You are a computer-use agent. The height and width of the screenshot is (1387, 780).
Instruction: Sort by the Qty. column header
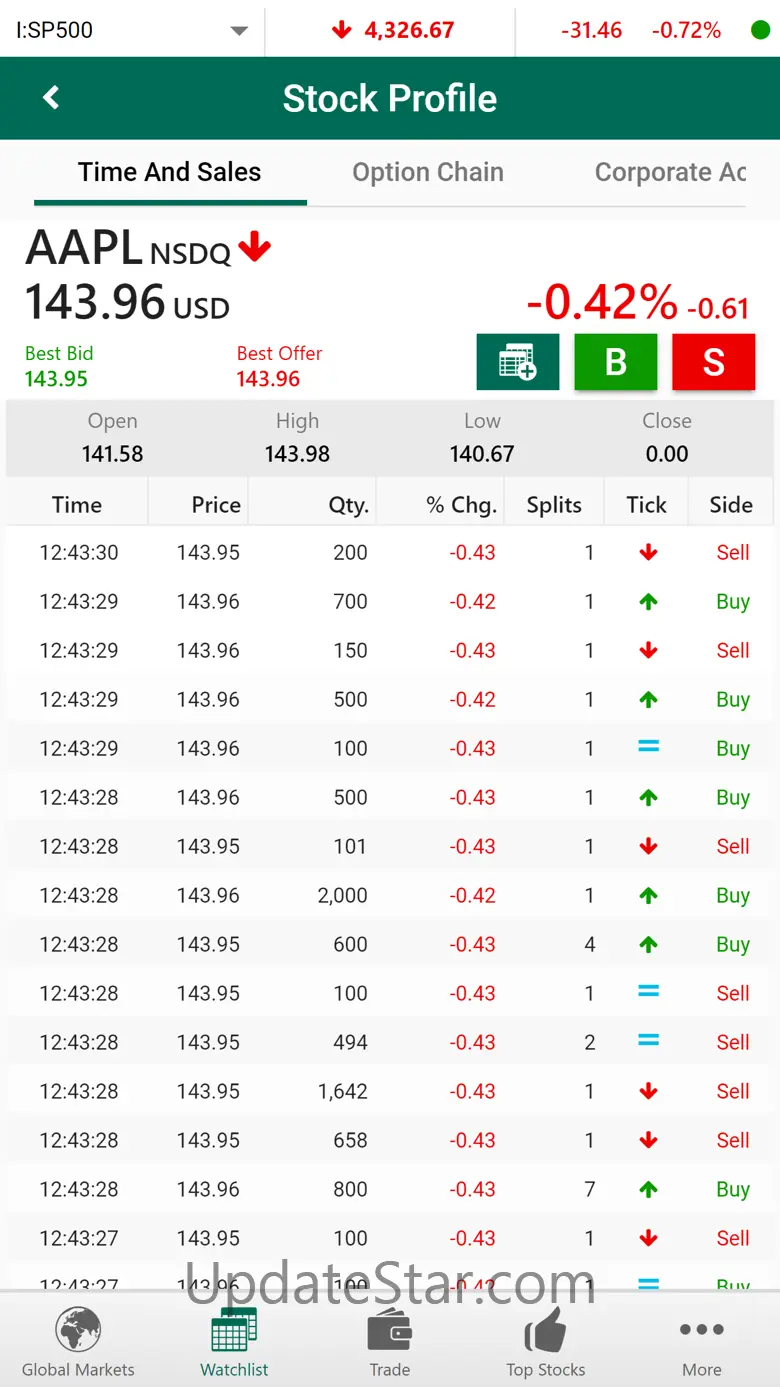tap(348, 505)
